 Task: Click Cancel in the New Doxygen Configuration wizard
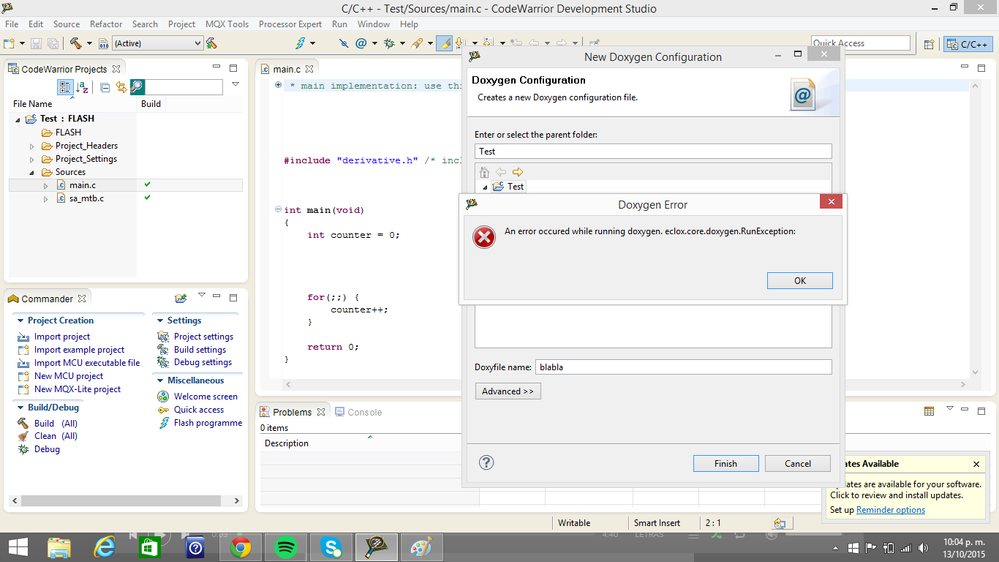point(798,463)
